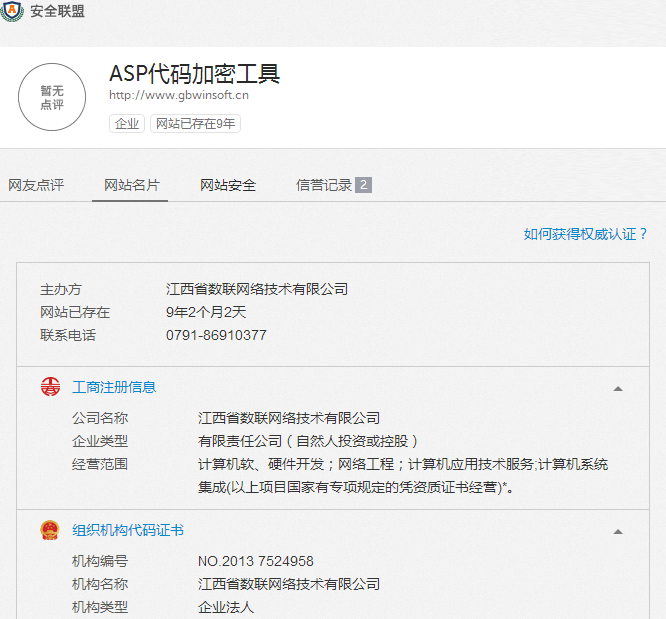Click the 暂无点评 rating circle
666x619 pixels.
[52, 97]
